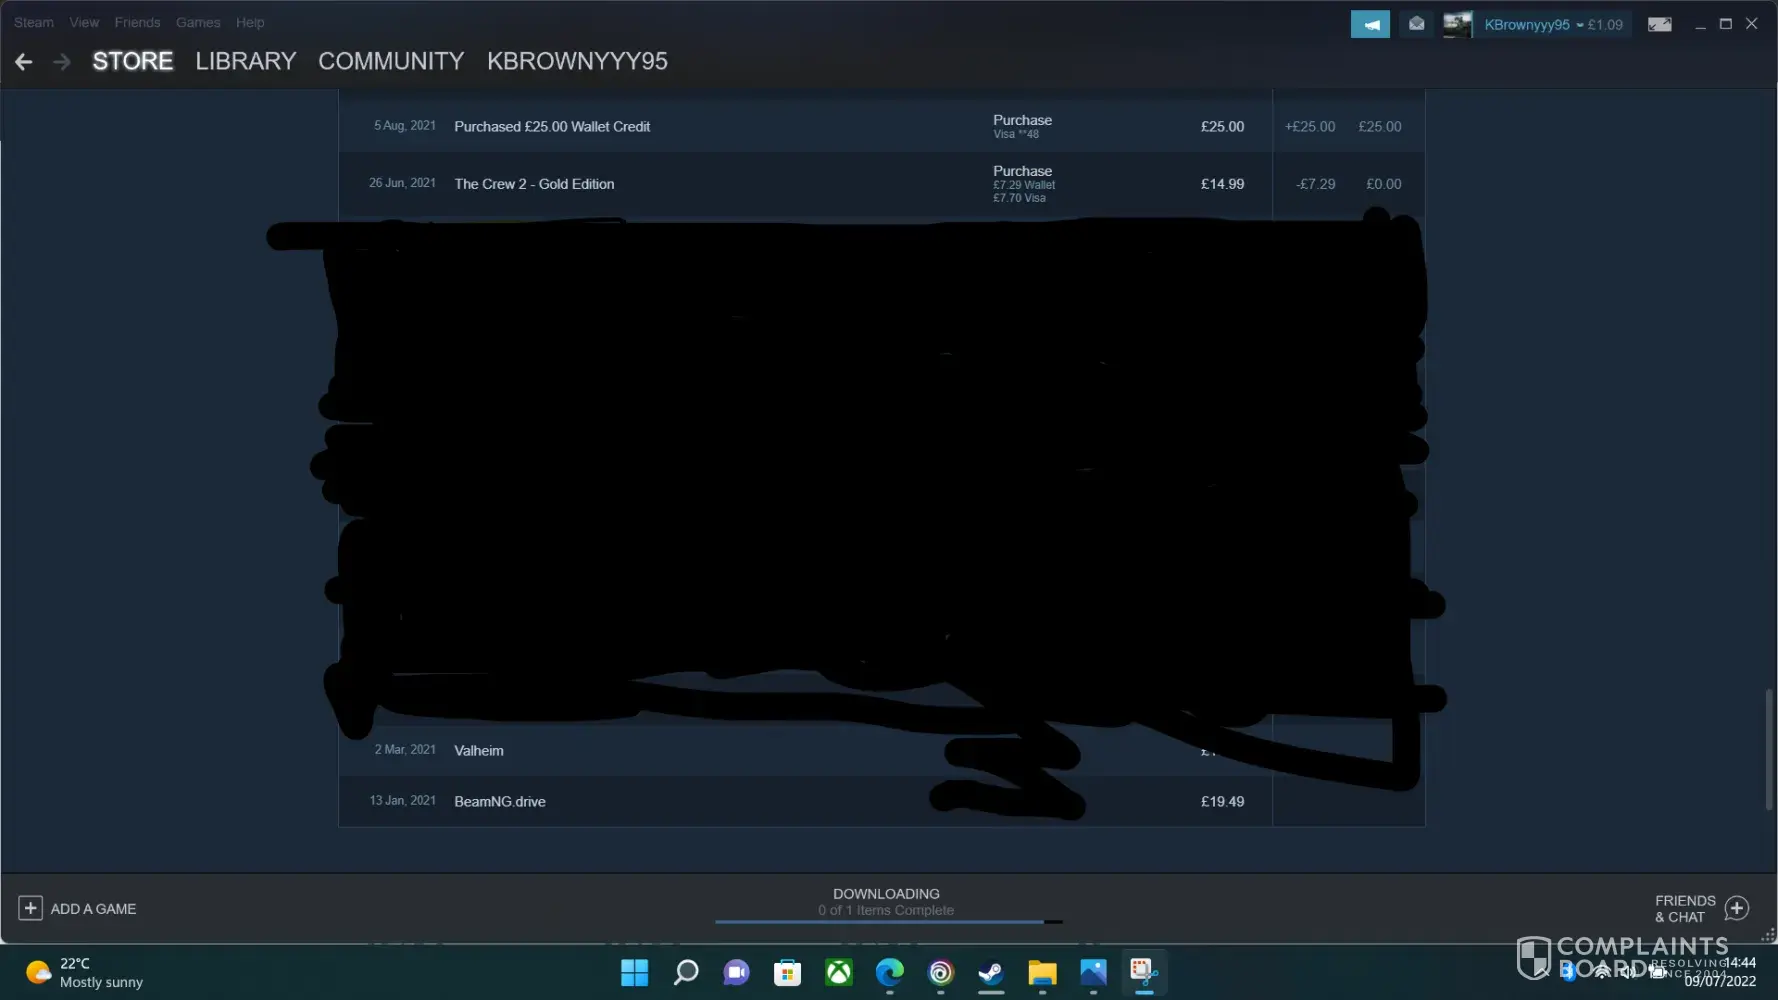Click the Xbox app taskbar icon
This screenshot has width=1778, height=1000.
point(838,972)
